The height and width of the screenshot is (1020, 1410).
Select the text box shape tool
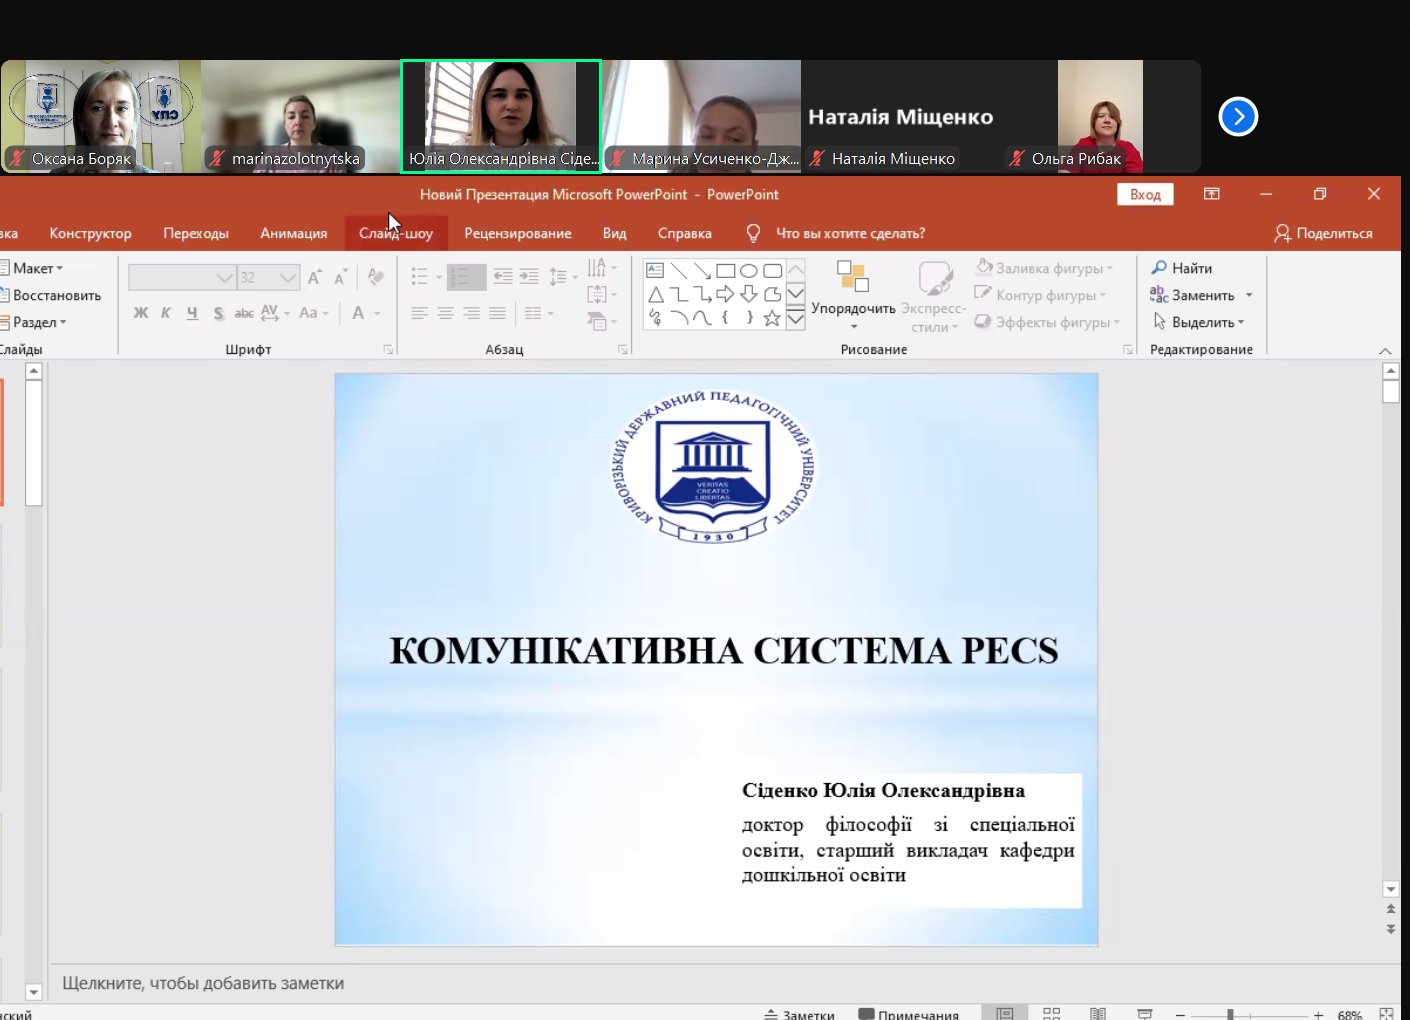[x=655, y=271]
